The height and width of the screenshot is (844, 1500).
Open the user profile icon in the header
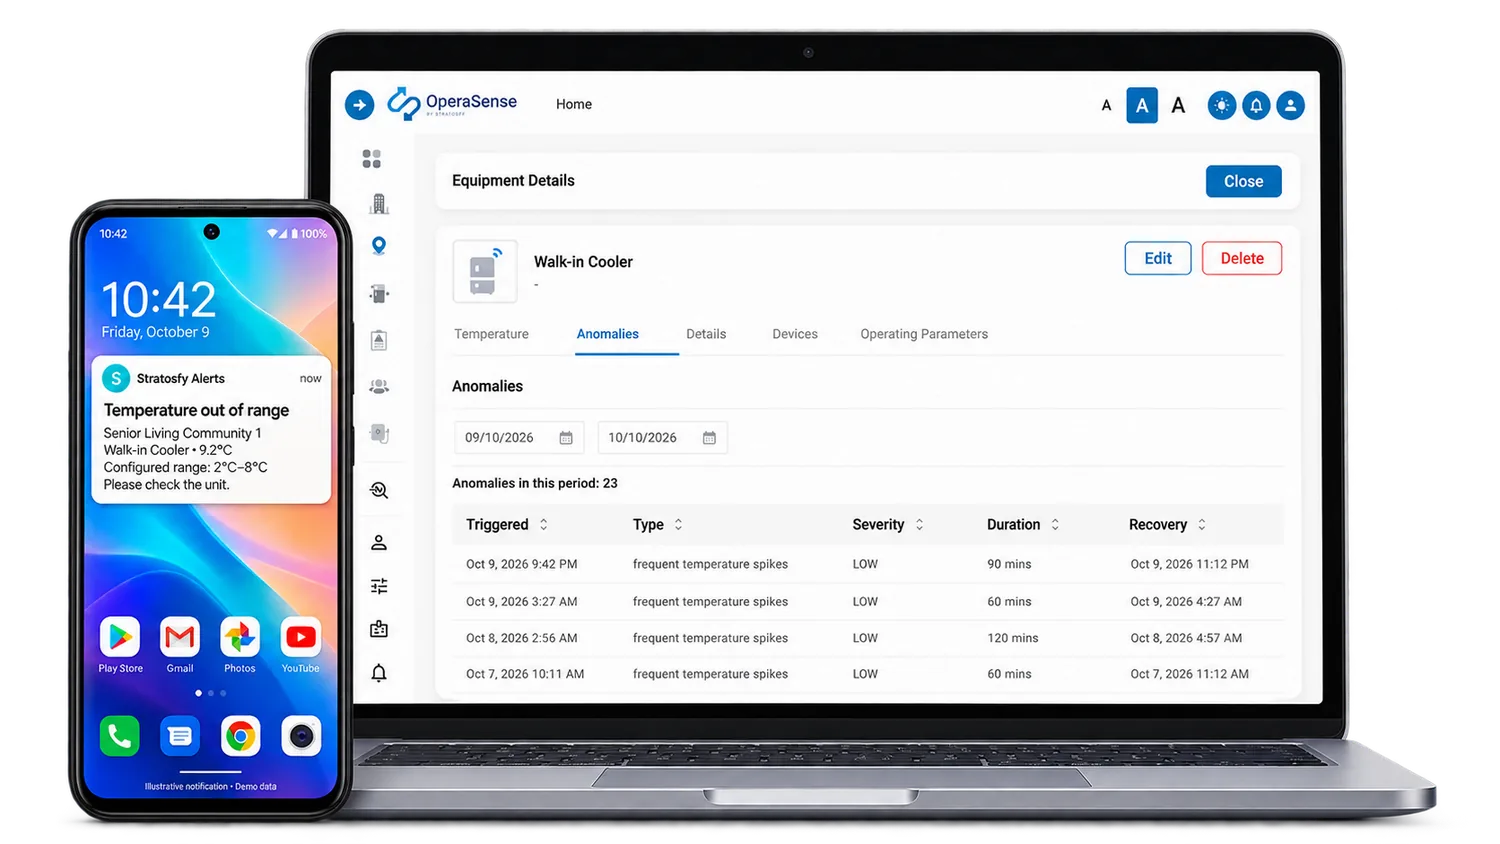[x=1291, y=105]
